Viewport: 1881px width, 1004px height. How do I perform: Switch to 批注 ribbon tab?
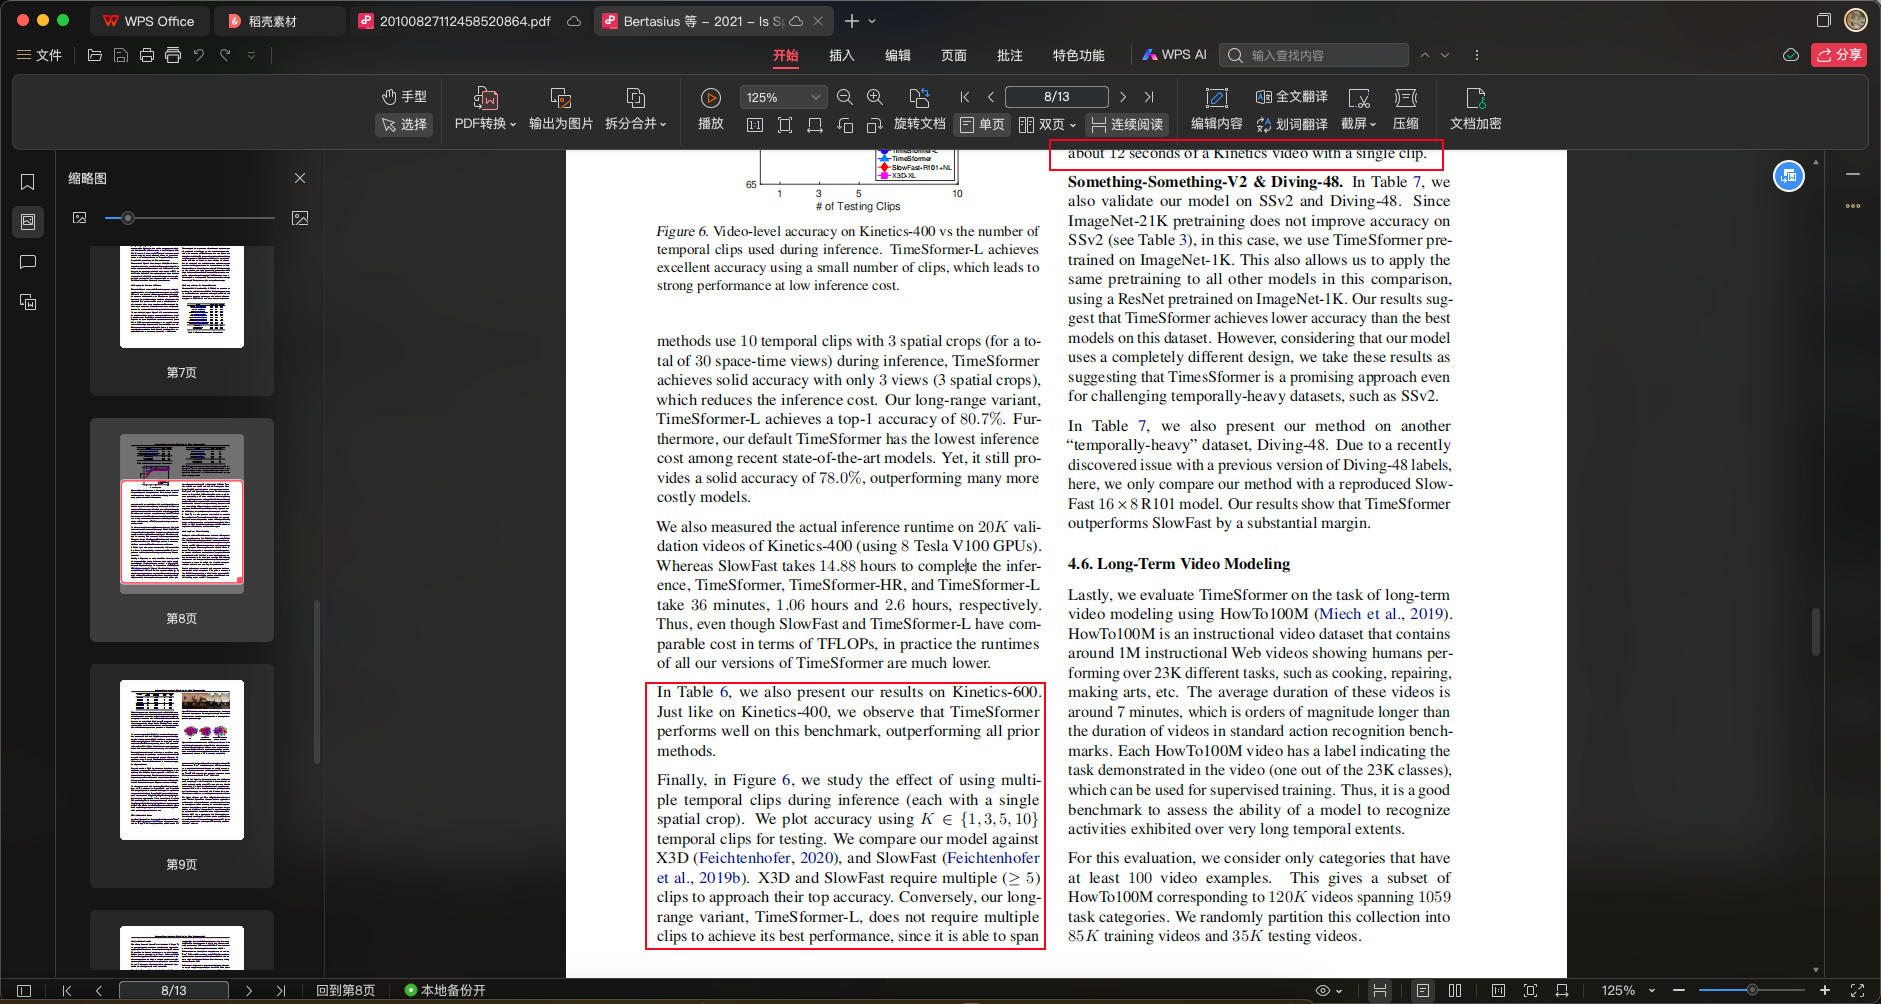click(x=1010, y=55)
